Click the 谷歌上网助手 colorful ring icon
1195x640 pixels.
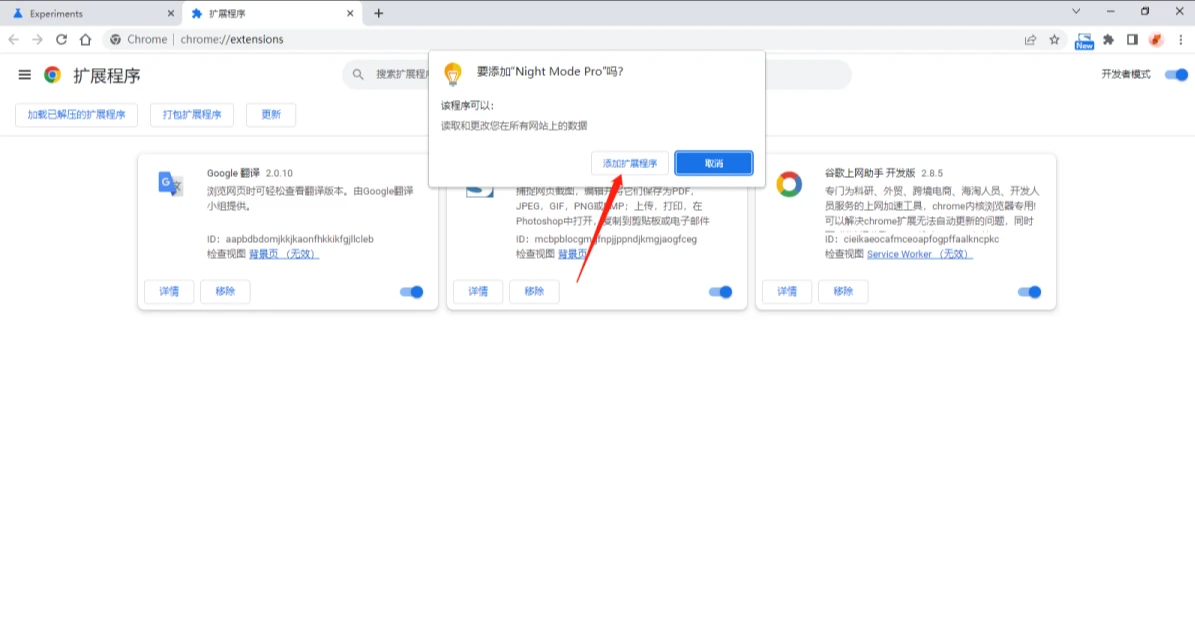789,184
